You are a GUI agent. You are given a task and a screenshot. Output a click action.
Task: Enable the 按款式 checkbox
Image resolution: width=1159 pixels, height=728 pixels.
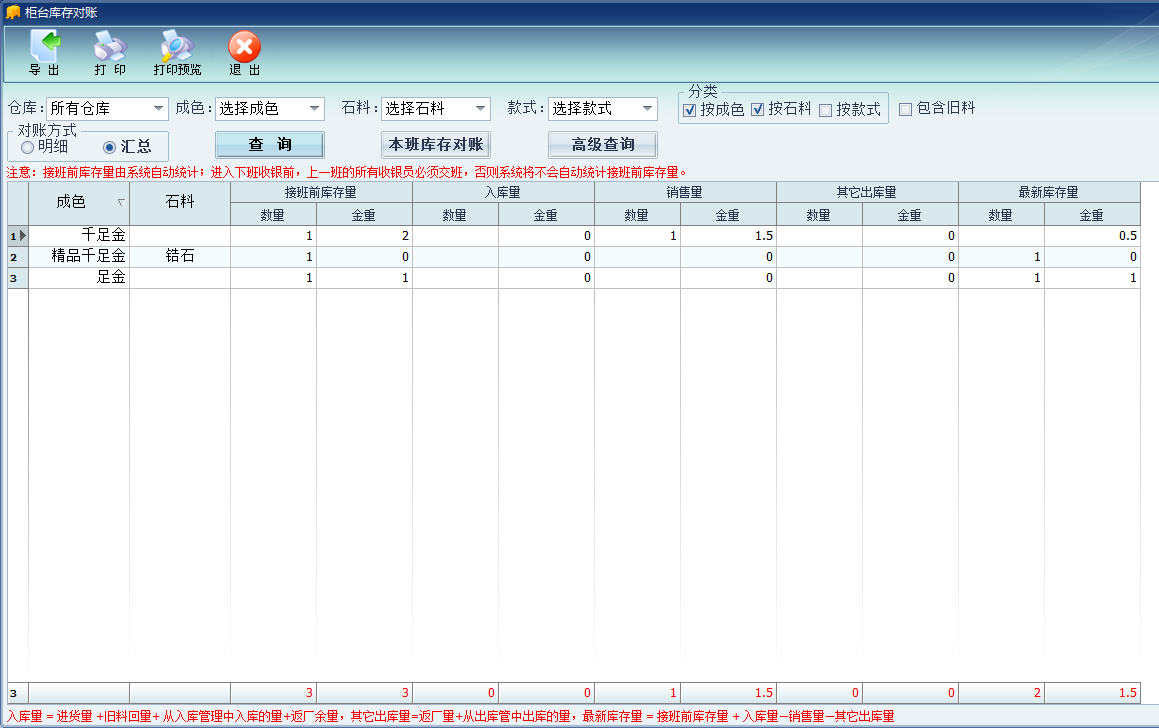[825, 110]
